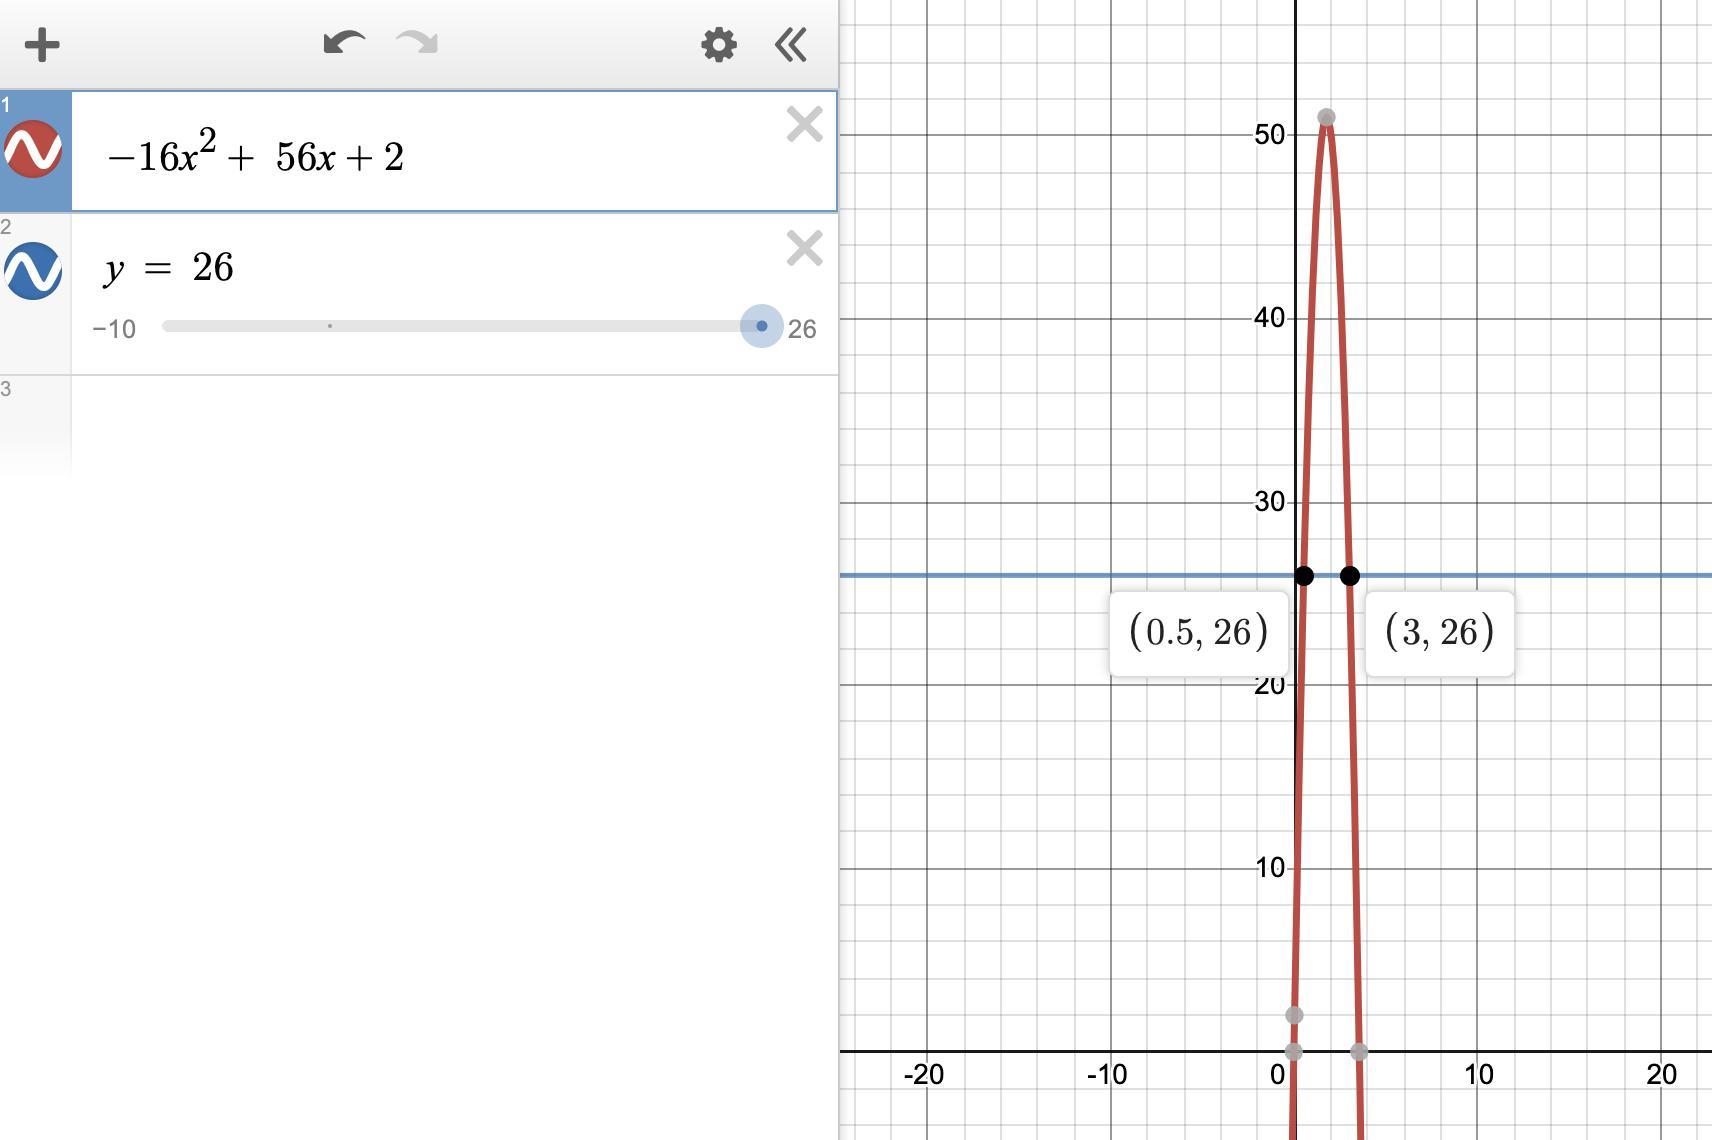
Task: Click the slider thumb at value 26
Action: click(762, 326)
